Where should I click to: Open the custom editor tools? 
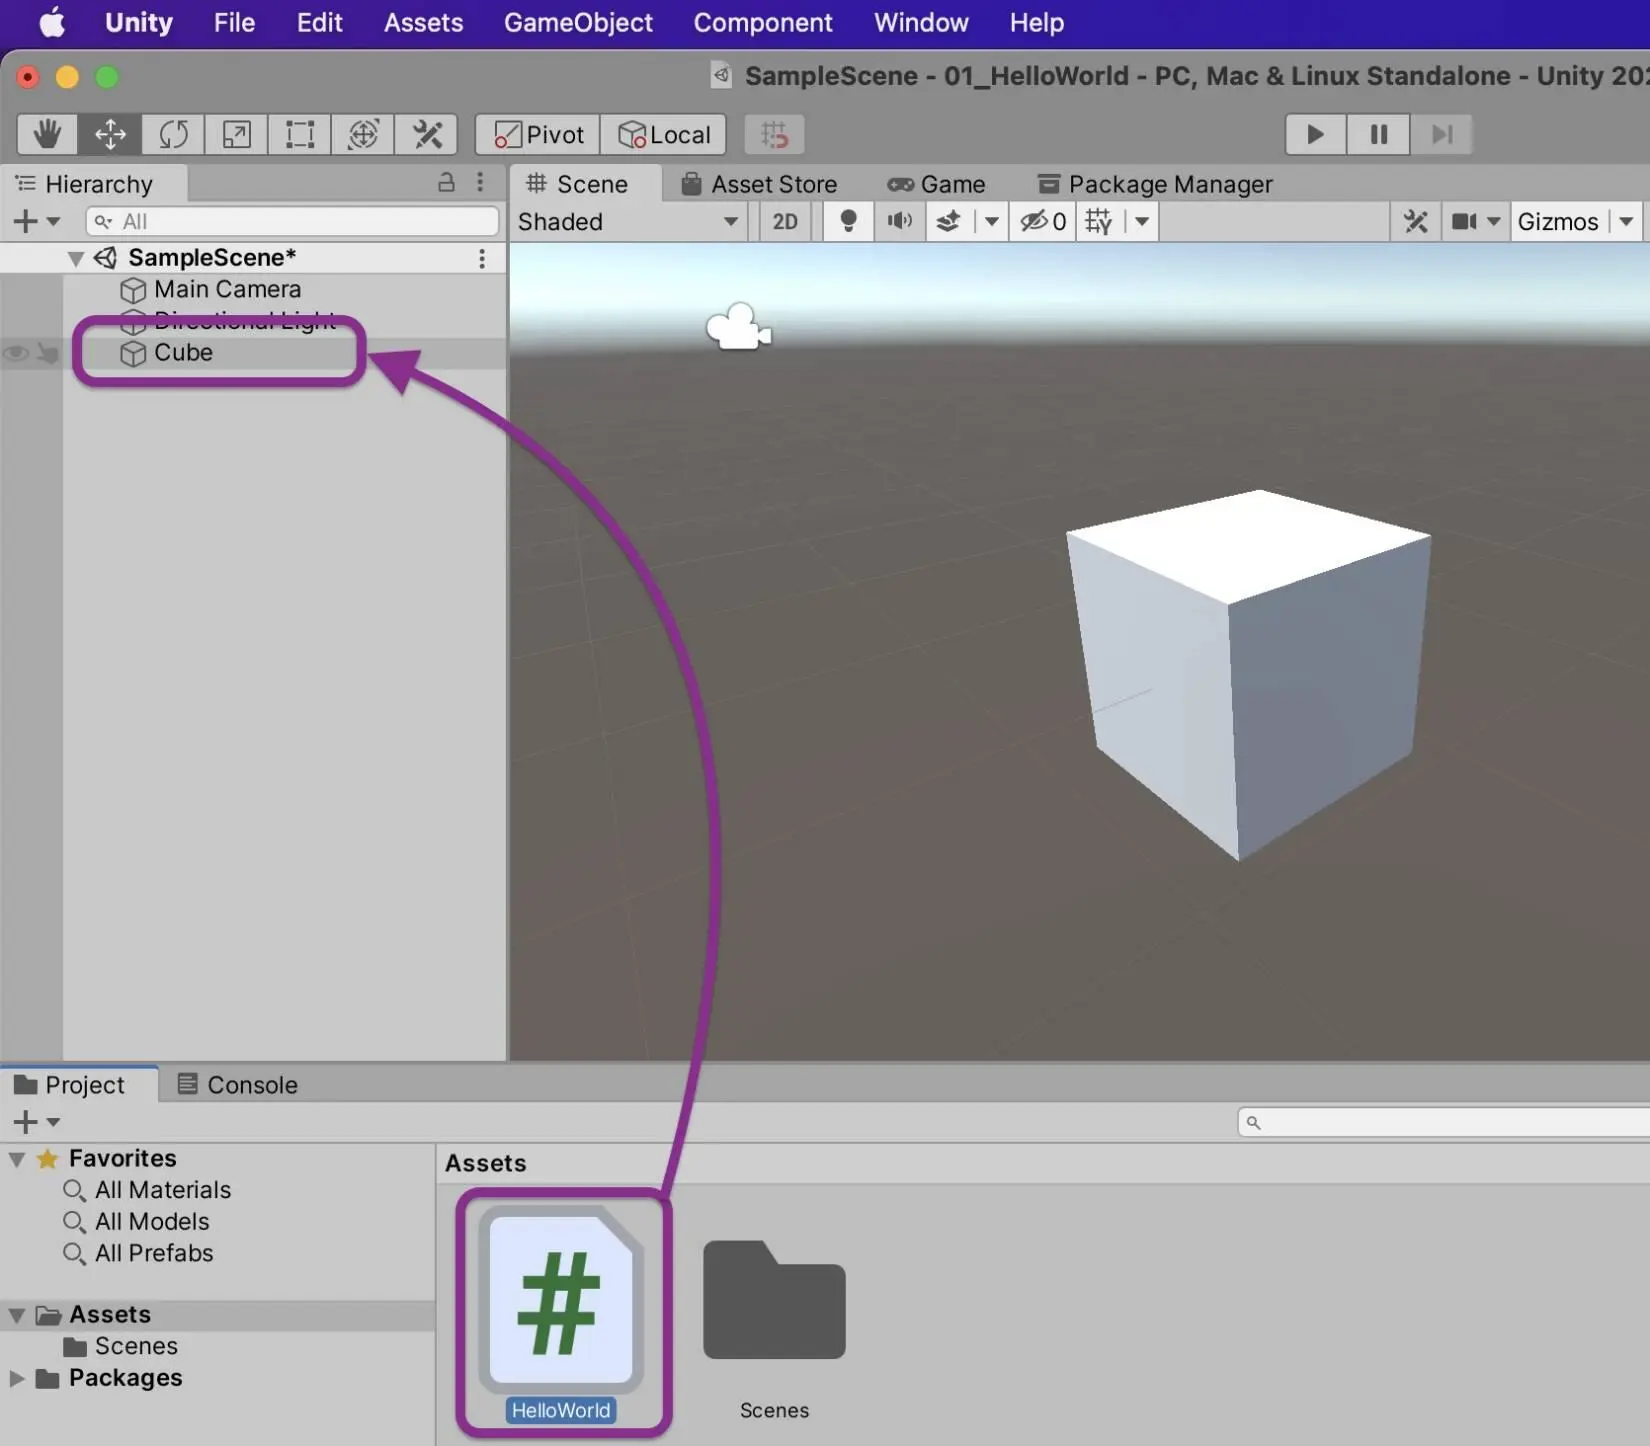[x=426, y=134]
